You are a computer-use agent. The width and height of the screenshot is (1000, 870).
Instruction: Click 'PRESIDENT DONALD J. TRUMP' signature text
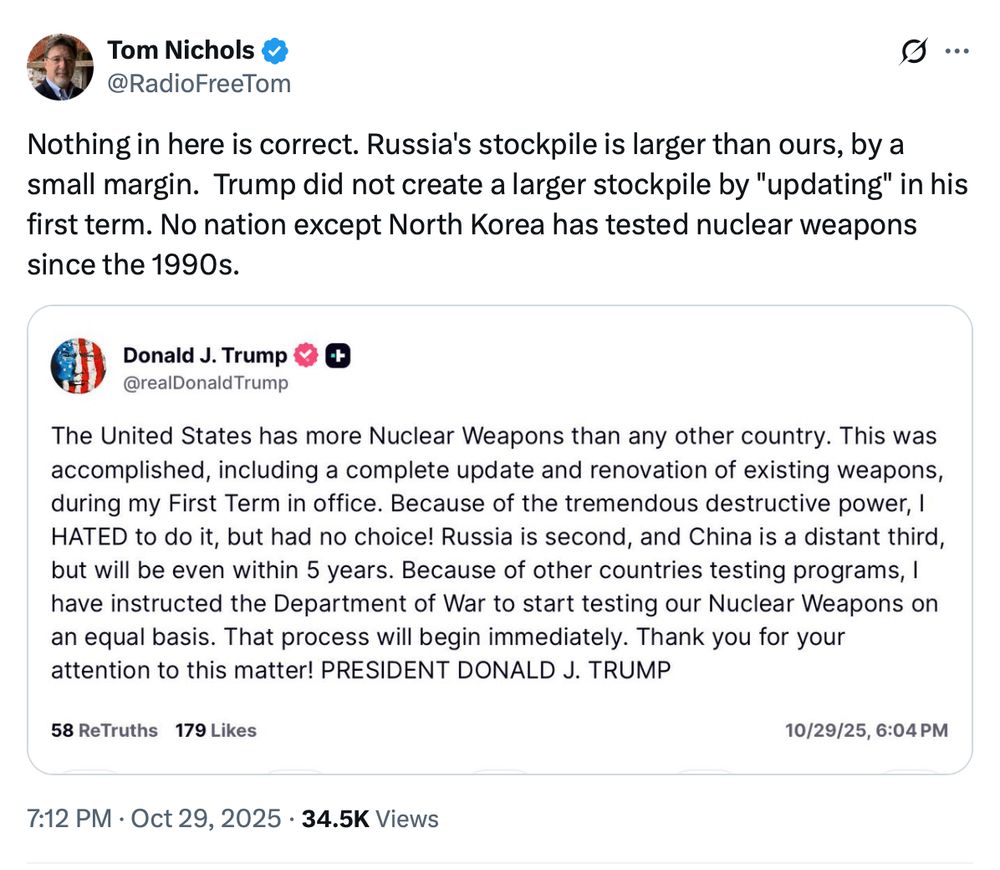(x=496, y=670)
